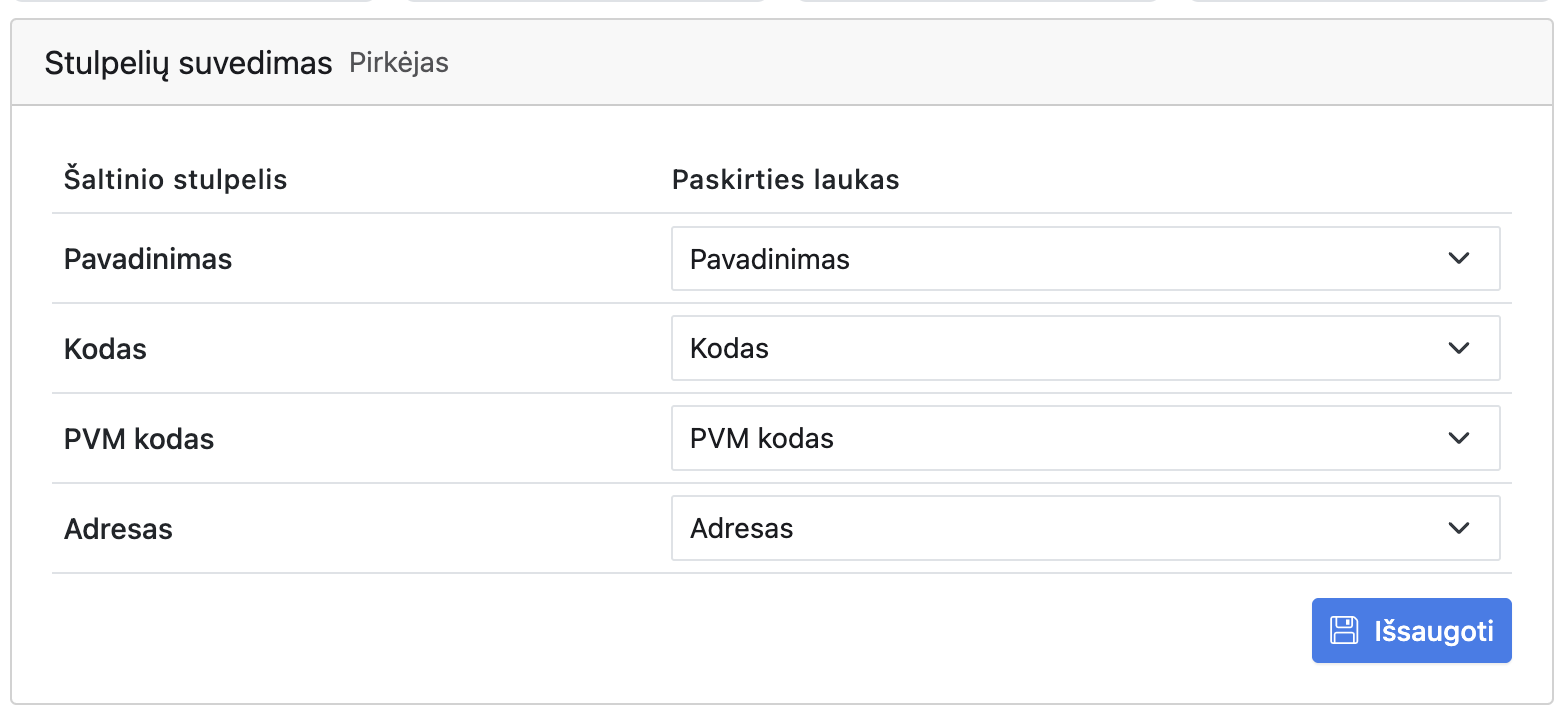The height and width of the screenshot is (722, 1566).
Task: Expand the Kodas destination field dropdown
Action: [1085, 349]
